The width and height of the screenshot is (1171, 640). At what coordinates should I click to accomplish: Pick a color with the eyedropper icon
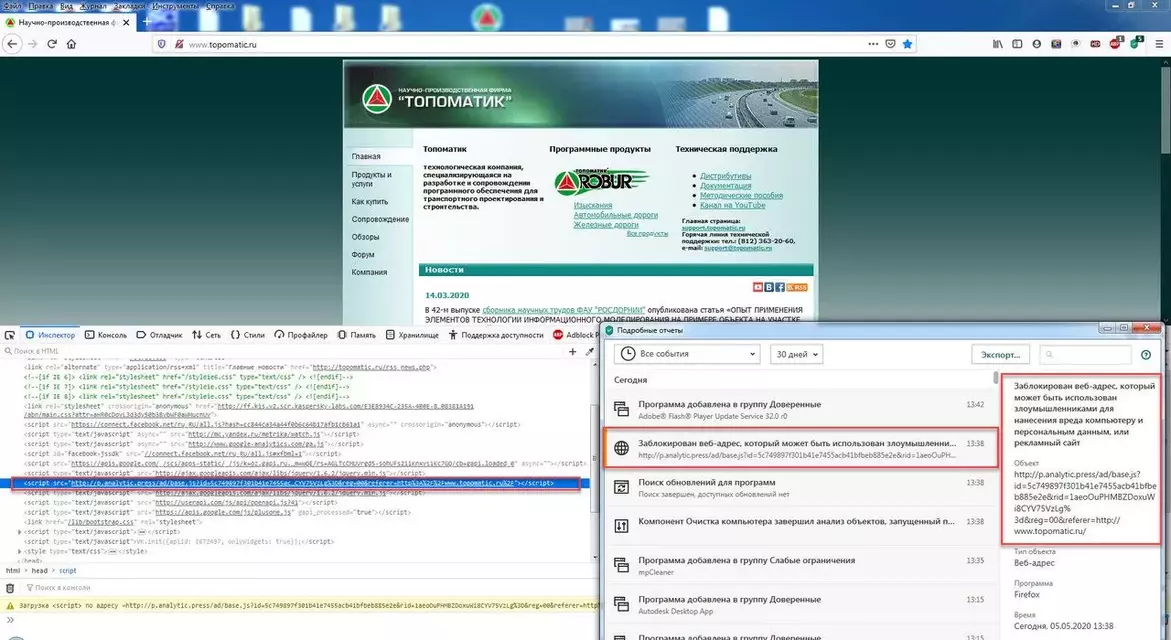pyautogui.click(x=589, y=351)
